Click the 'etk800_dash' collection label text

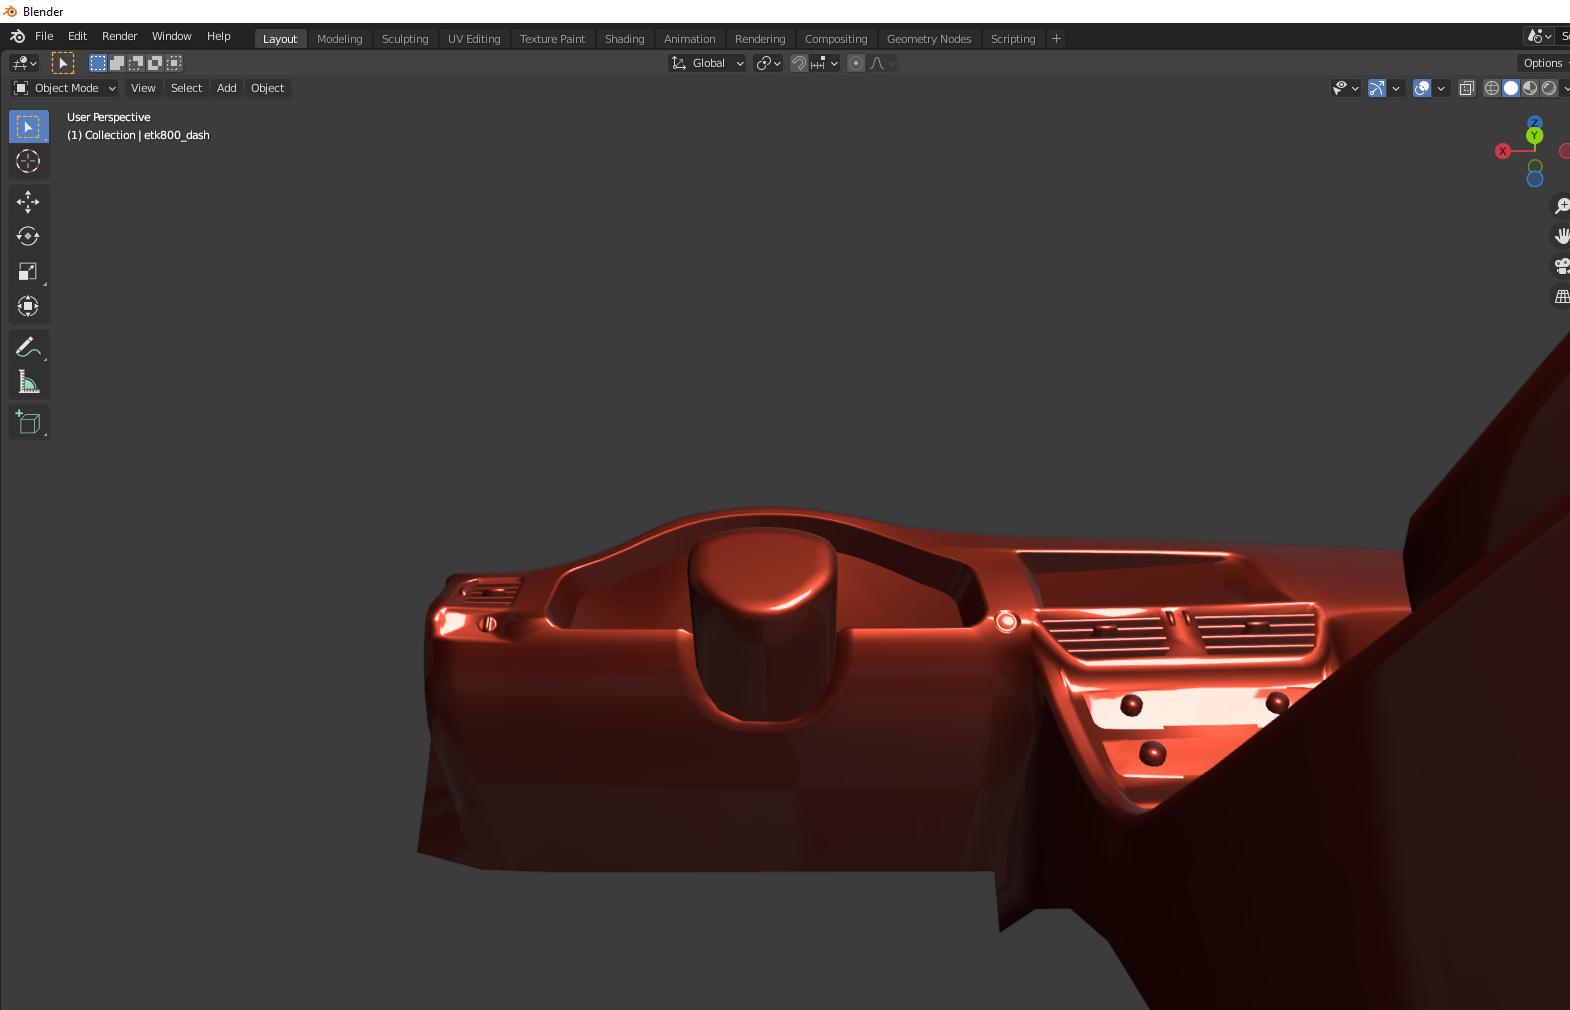pyautogui.click(x=177, y=135)
